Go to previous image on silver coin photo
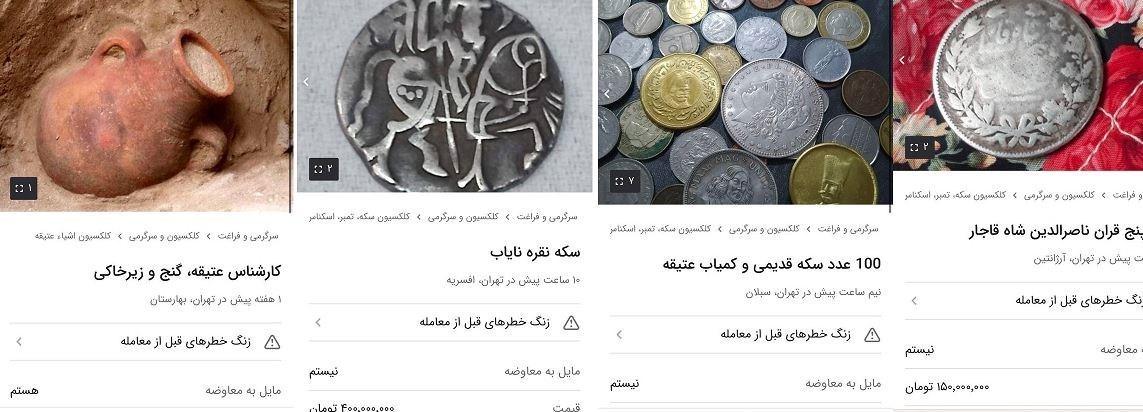This screenshot has width=1143, height=412. (306, 82)
